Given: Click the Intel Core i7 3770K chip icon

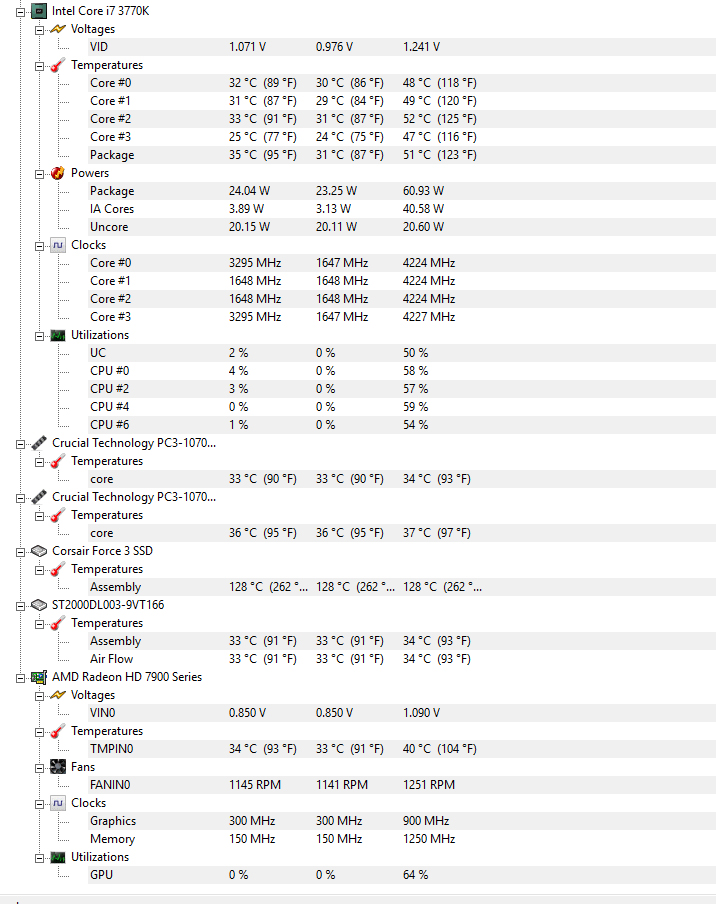Looking at the screenshot, I should point(39,11).
